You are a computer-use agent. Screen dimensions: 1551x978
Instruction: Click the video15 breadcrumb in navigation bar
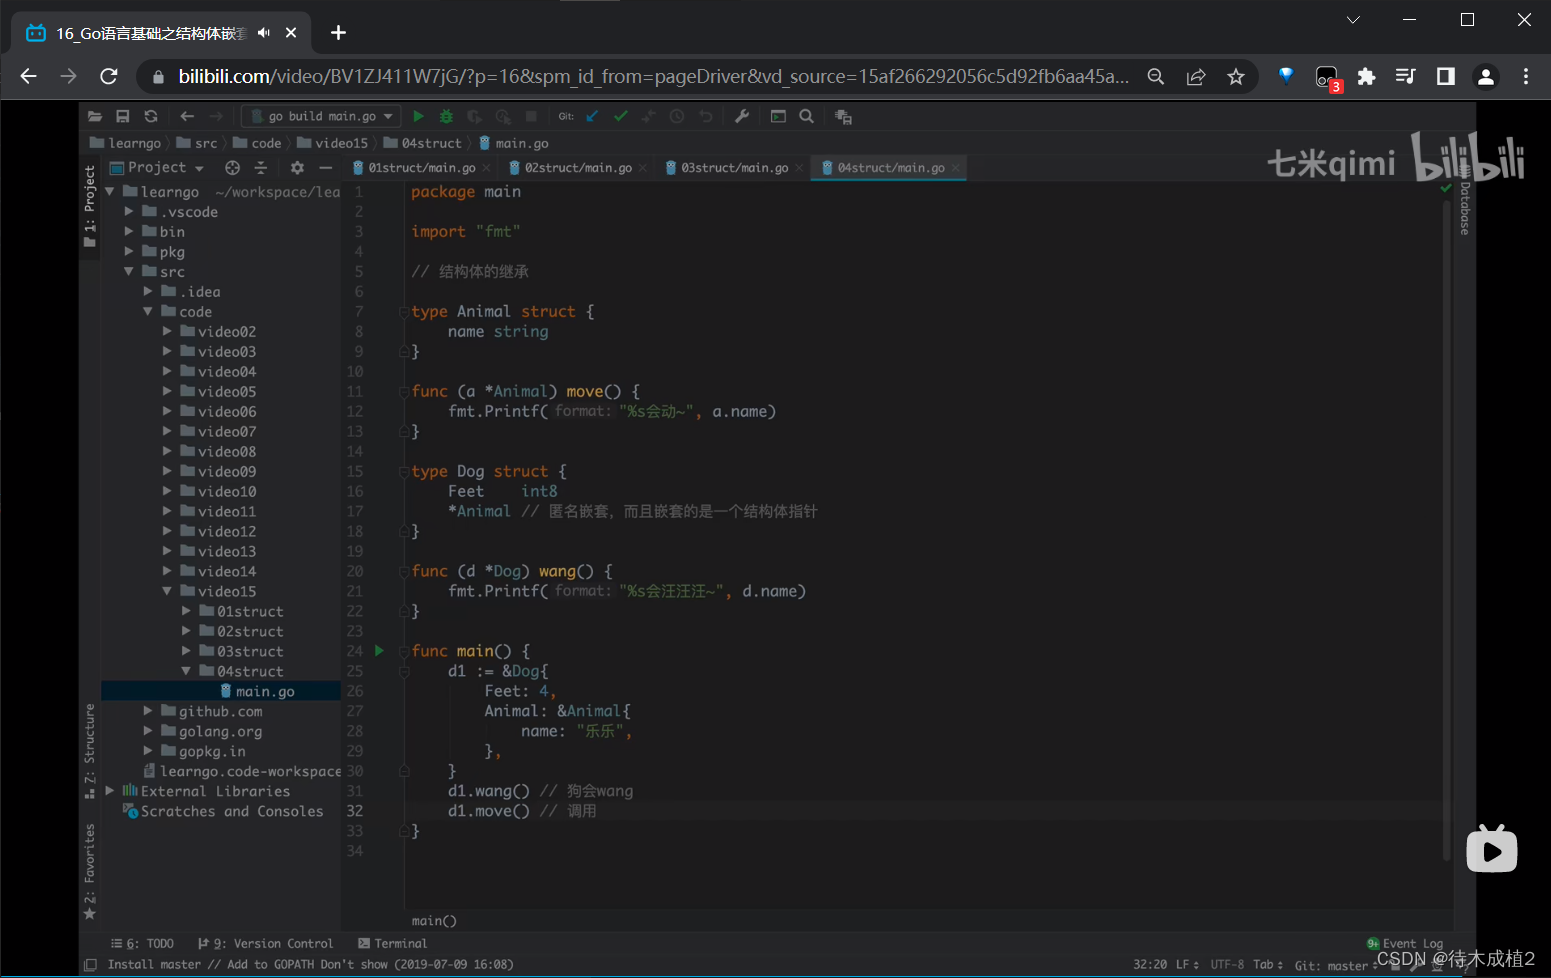pos(333,143)
